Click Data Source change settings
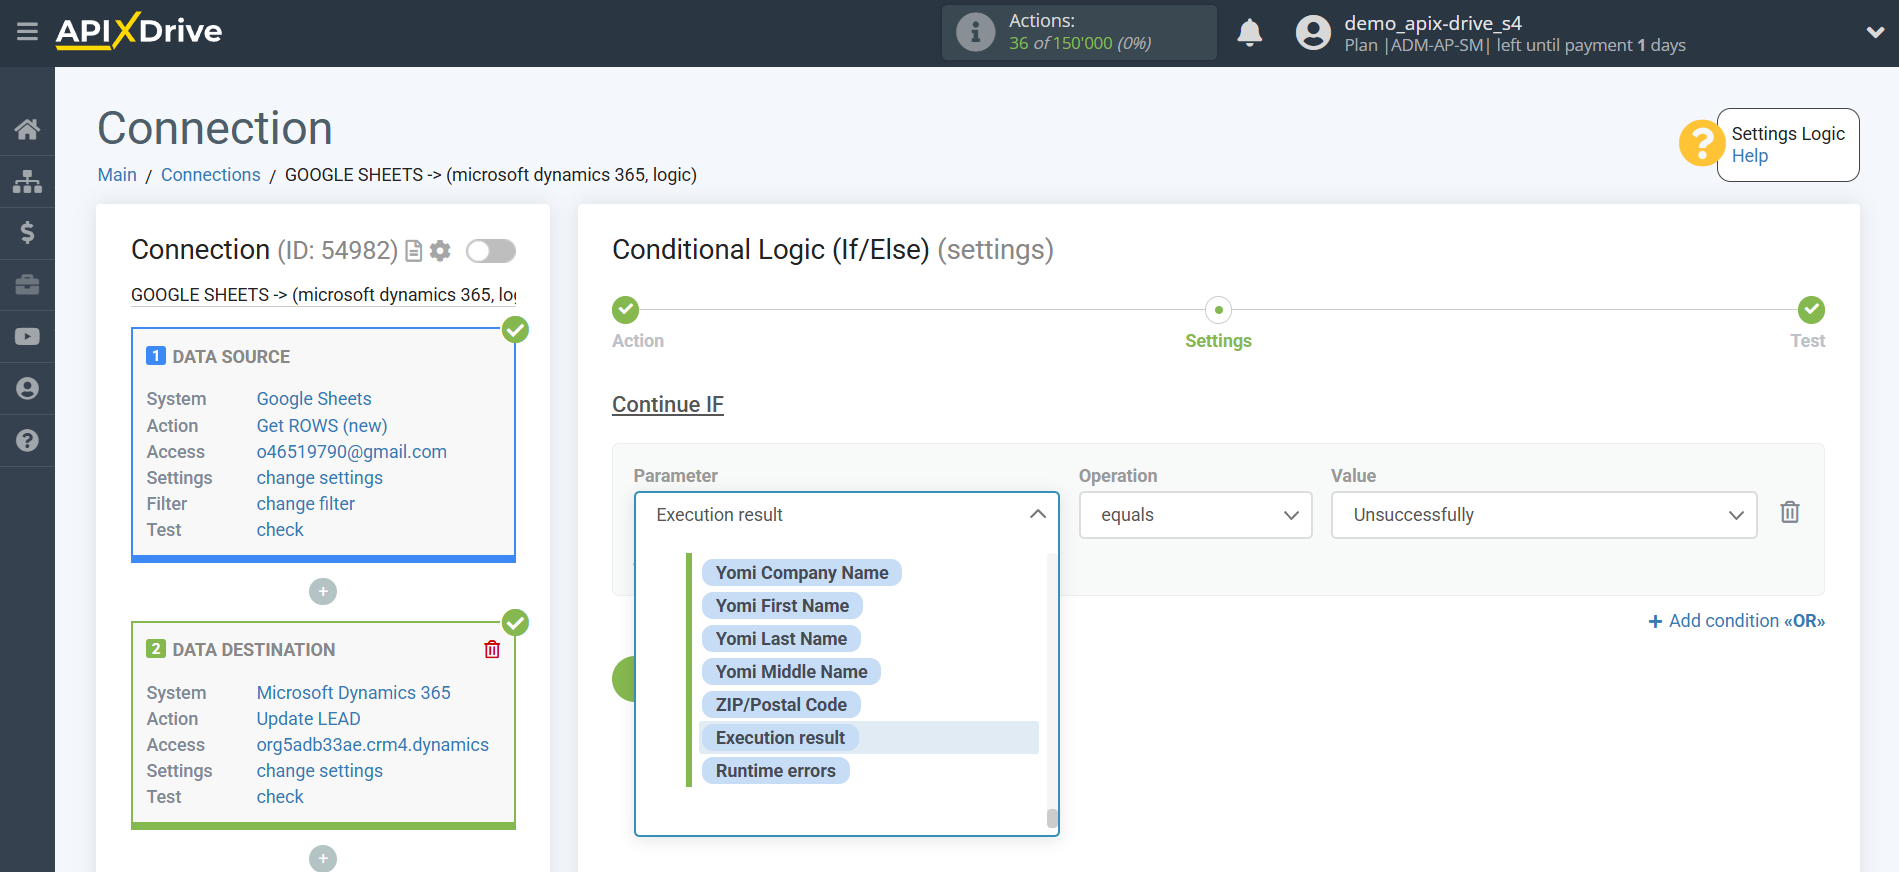This screenshot has height=872, width=1899. [x=320, y=478]
